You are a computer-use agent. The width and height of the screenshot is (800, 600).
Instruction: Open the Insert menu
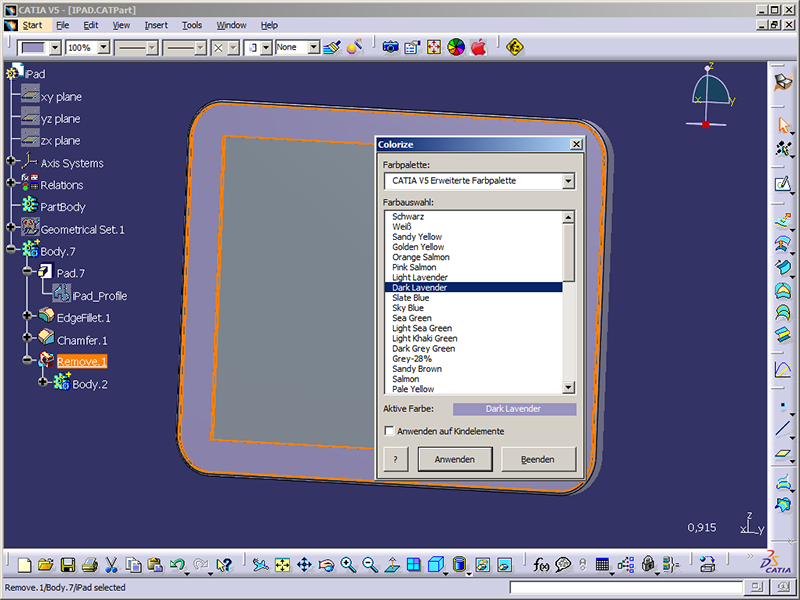(x=156, y=25)
